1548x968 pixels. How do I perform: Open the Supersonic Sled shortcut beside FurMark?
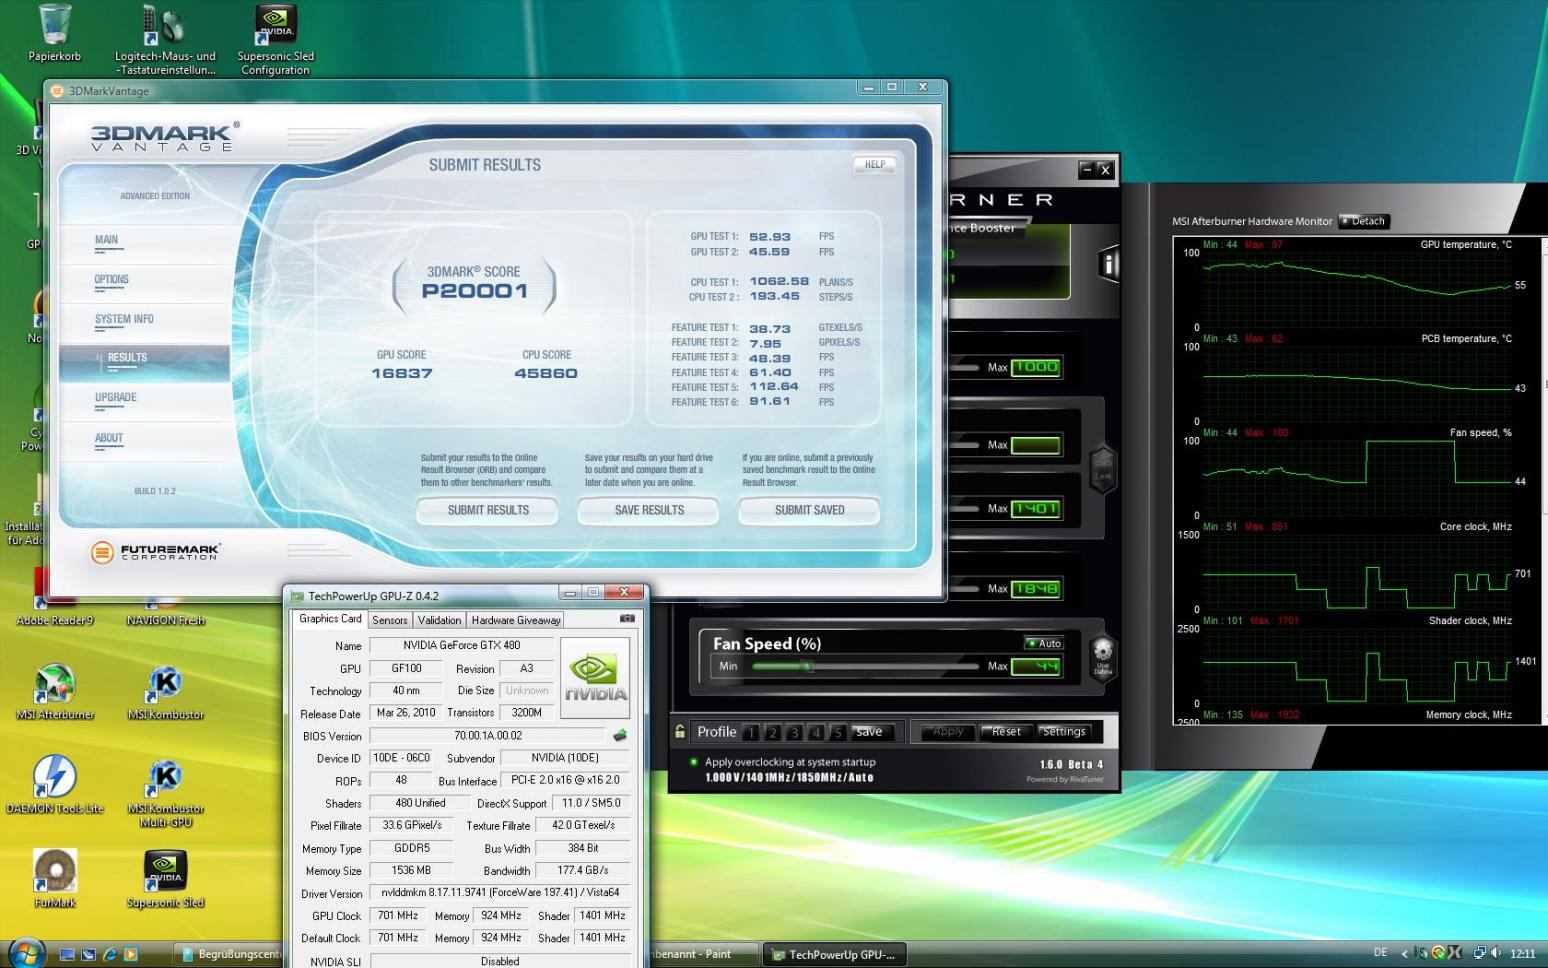coord(165,879)
